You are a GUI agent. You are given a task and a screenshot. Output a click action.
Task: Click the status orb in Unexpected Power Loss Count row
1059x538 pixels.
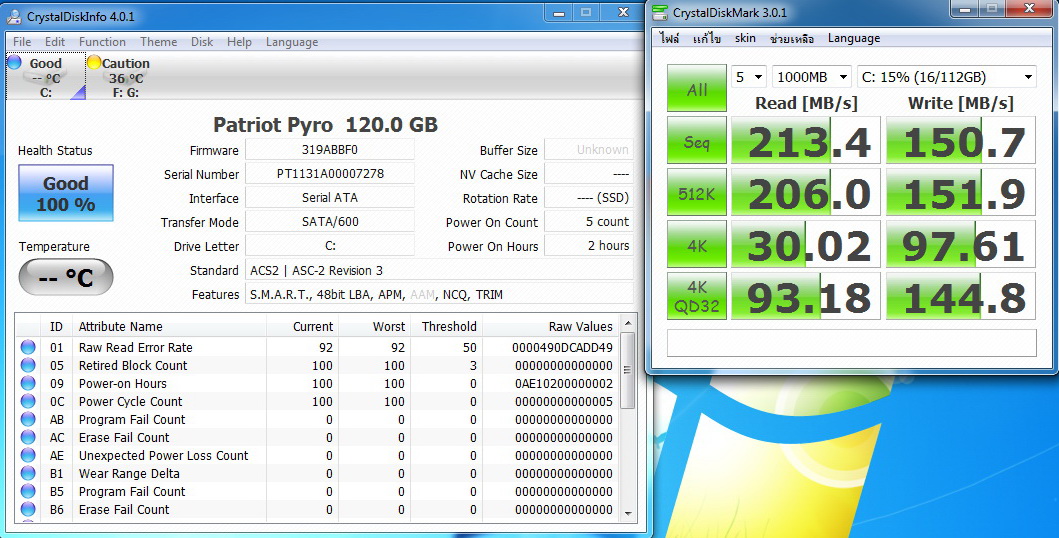tap(28, 456)
